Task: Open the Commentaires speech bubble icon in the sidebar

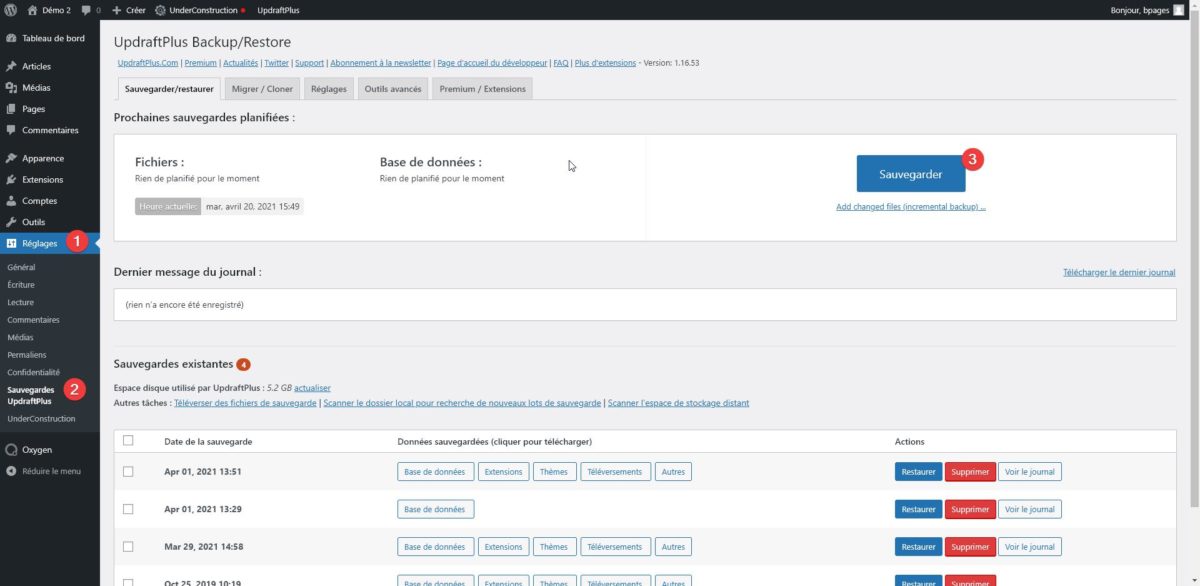Action: [x=11, y=130]
